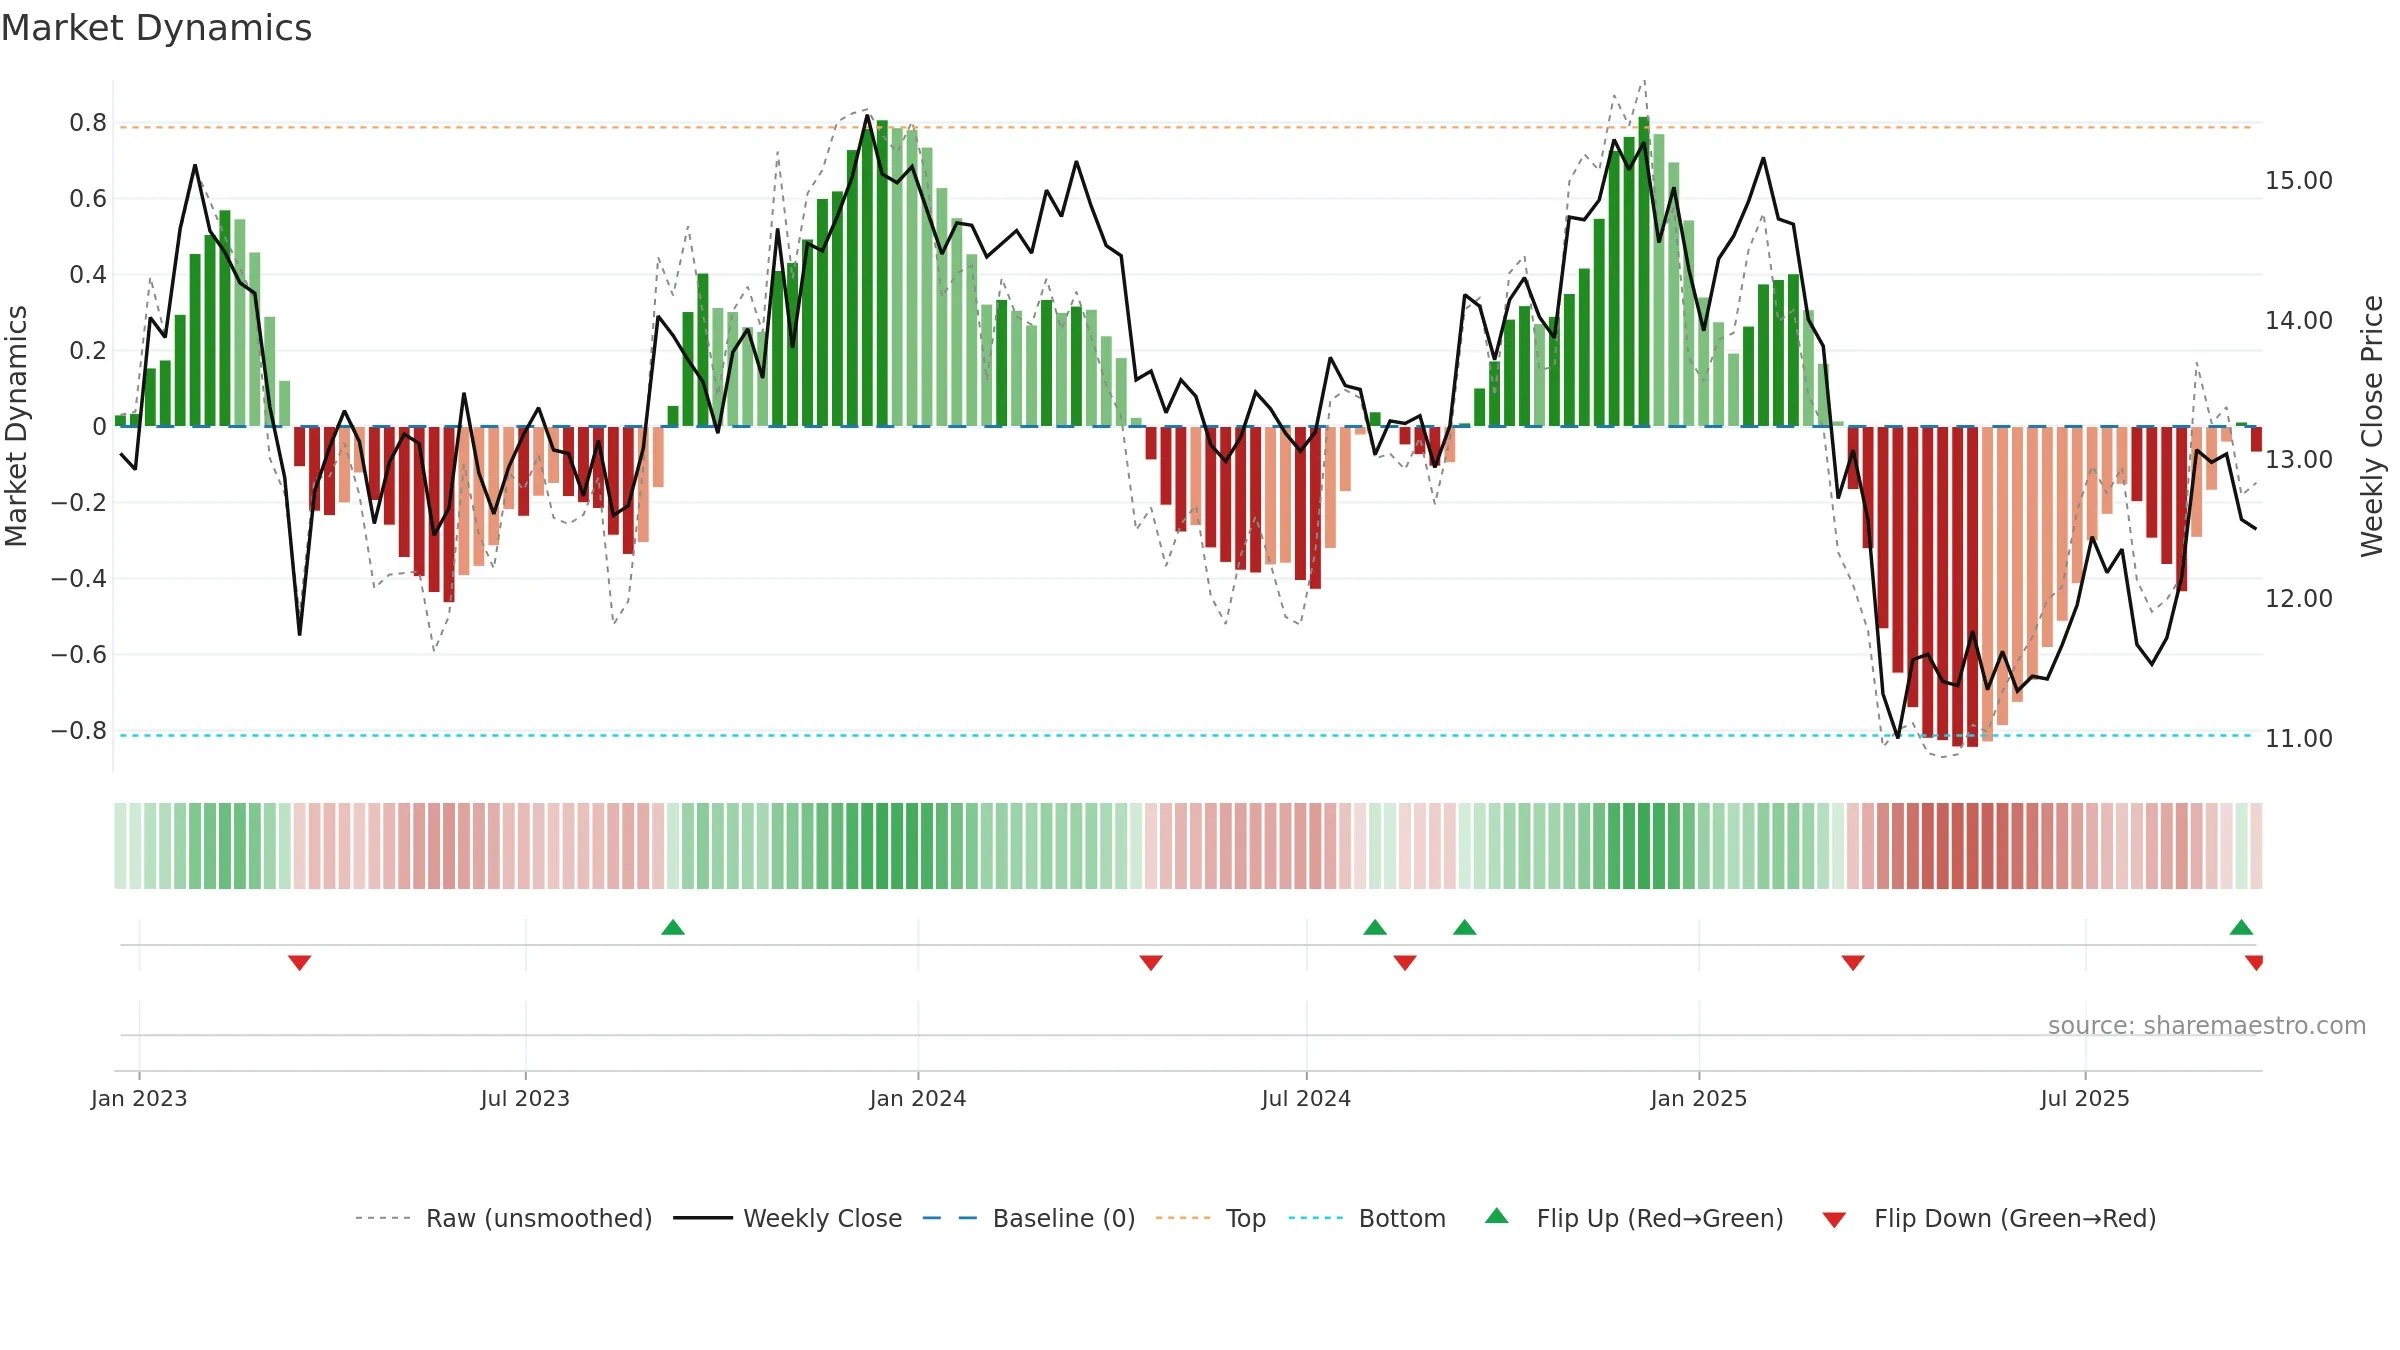Viewport: 2400px width, 1350px height.
Task: Click the −0.8 left axis tick label
Action: tap(79, 731)
